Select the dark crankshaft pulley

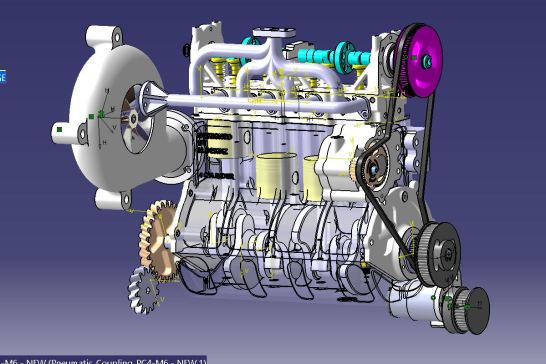click(x=439, y=255)
